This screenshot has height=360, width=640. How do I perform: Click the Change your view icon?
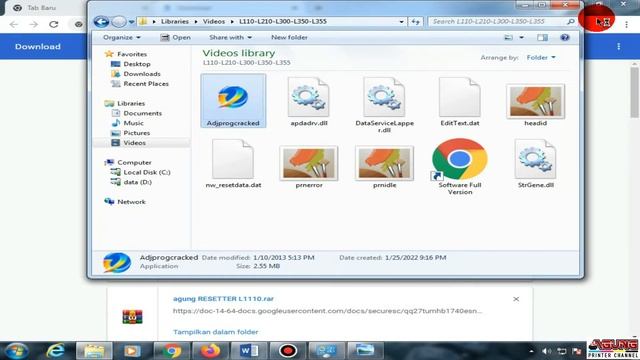(x=509, y=38)
